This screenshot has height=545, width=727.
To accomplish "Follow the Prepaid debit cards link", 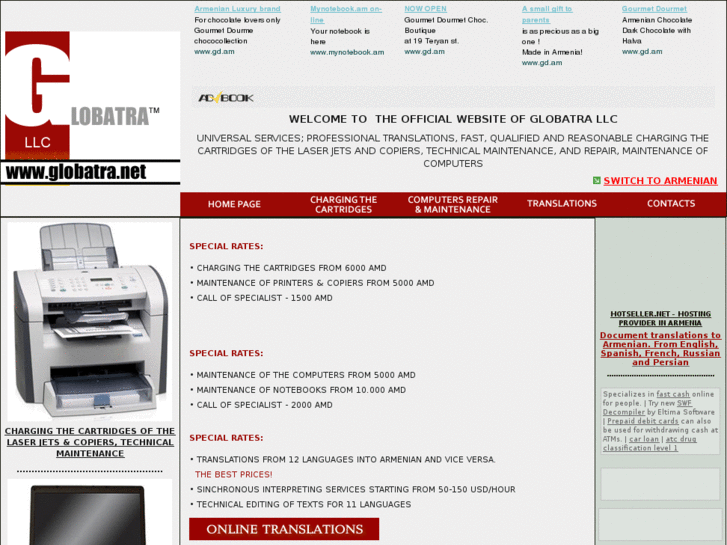I will [x=643, y=421].
